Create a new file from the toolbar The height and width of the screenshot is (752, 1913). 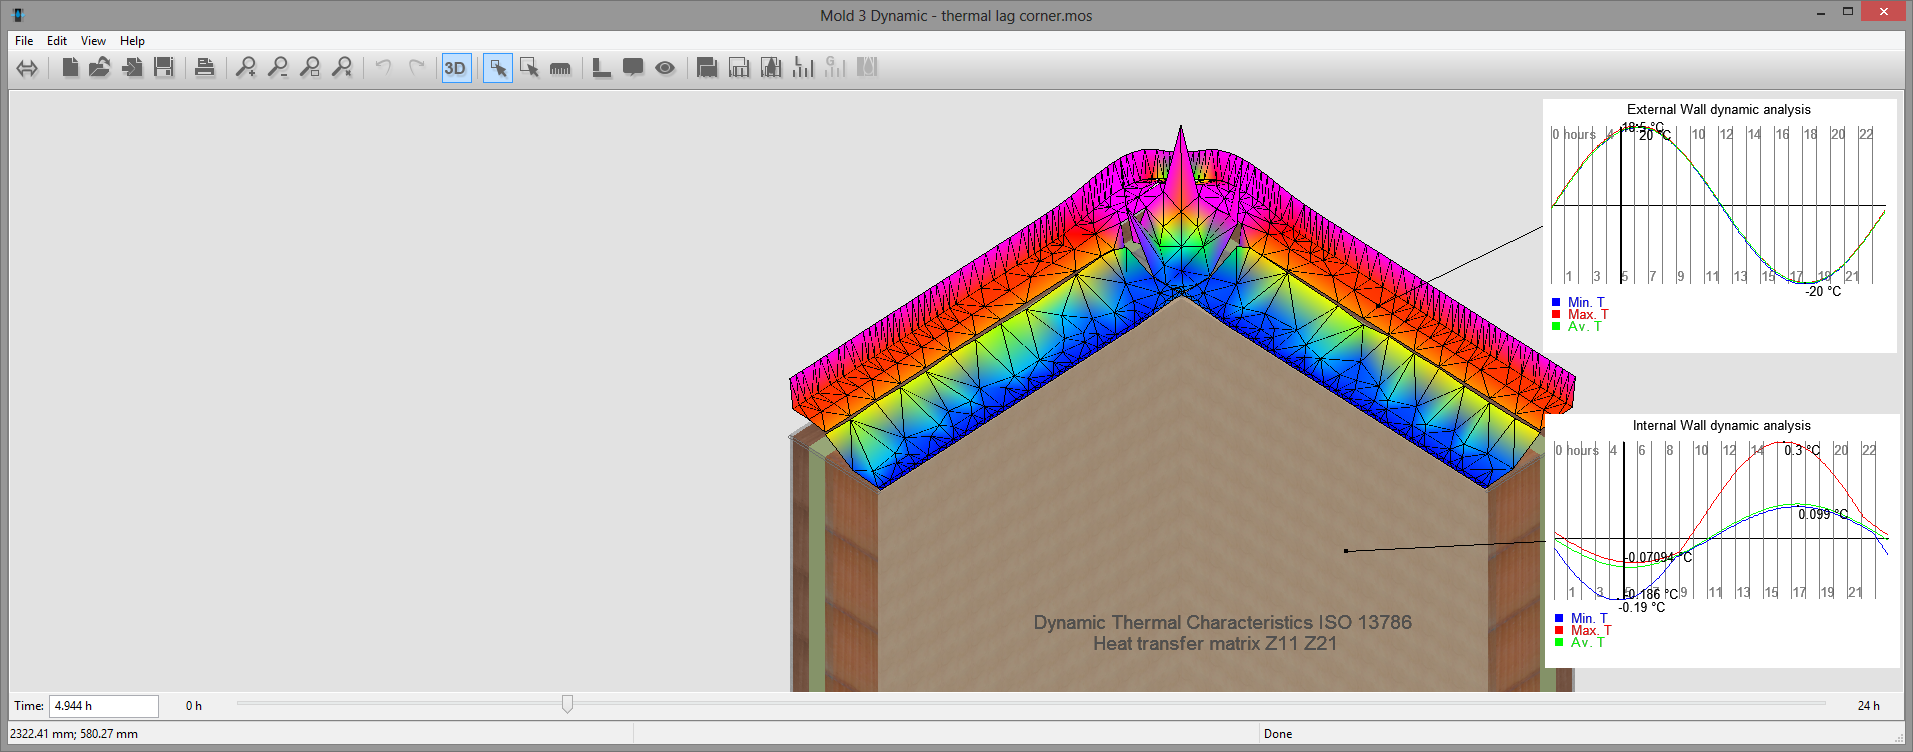click(70, 68)
